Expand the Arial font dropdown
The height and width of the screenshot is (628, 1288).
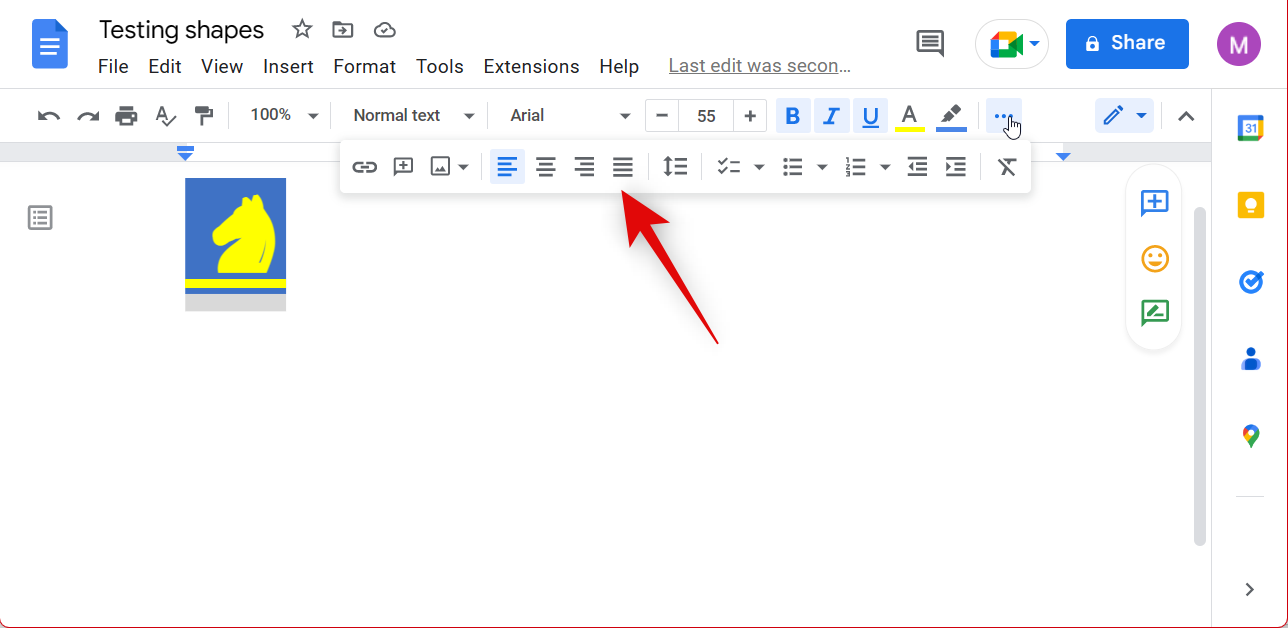pos(570,116)
